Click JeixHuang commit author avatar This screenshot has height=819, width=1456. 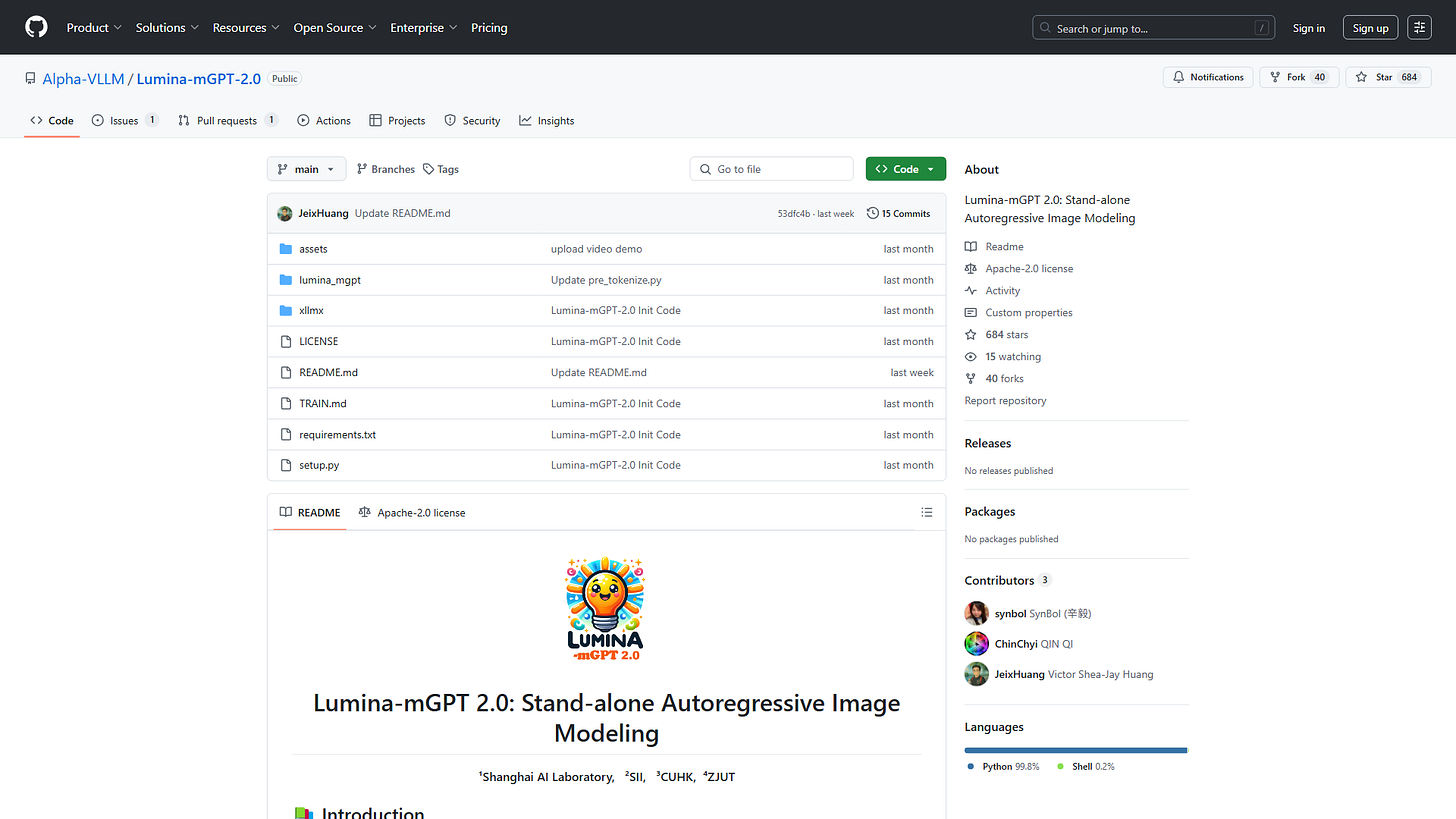[x=285, y=213]
